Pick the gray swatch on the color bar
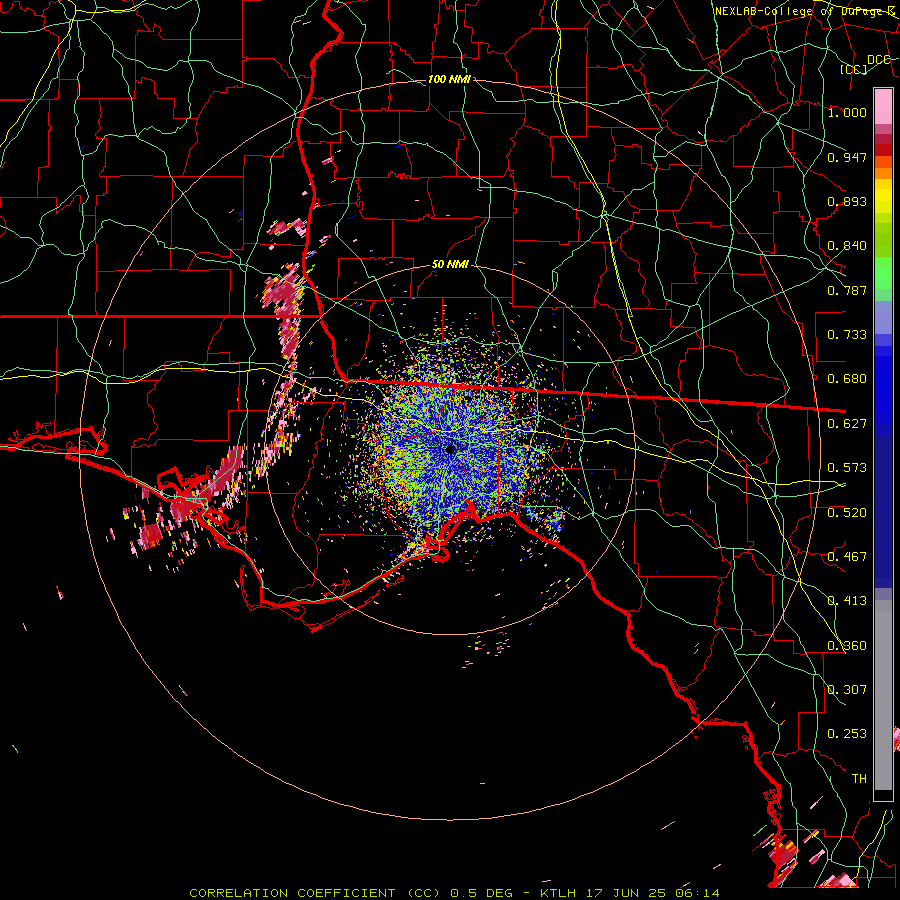This screenshot has width=900, height=900. click(883, 695)
